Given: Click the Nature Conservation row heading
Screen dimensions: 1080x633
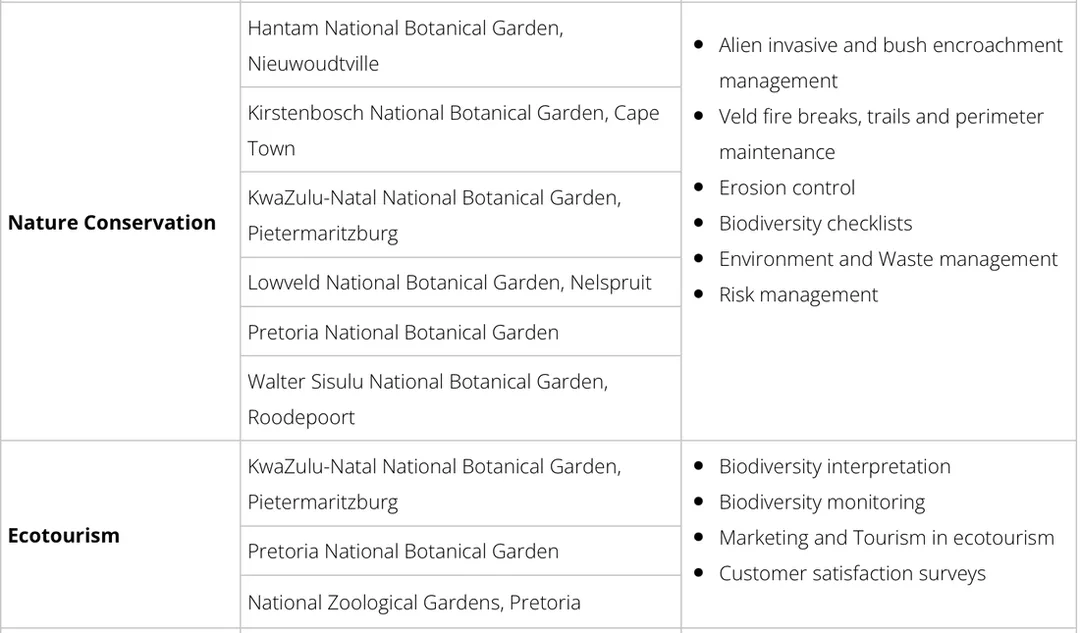Looking at the screenshot, I should coord(112,223).
